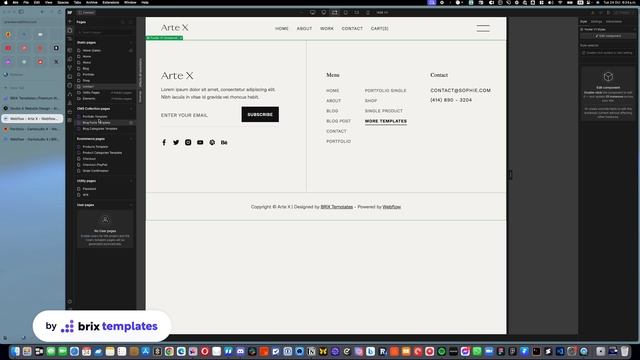This screenshot has height=360, width=640.
Task: Click the Webflow link in copyright line
Action: pyautogui.click(x=391, y=207)
